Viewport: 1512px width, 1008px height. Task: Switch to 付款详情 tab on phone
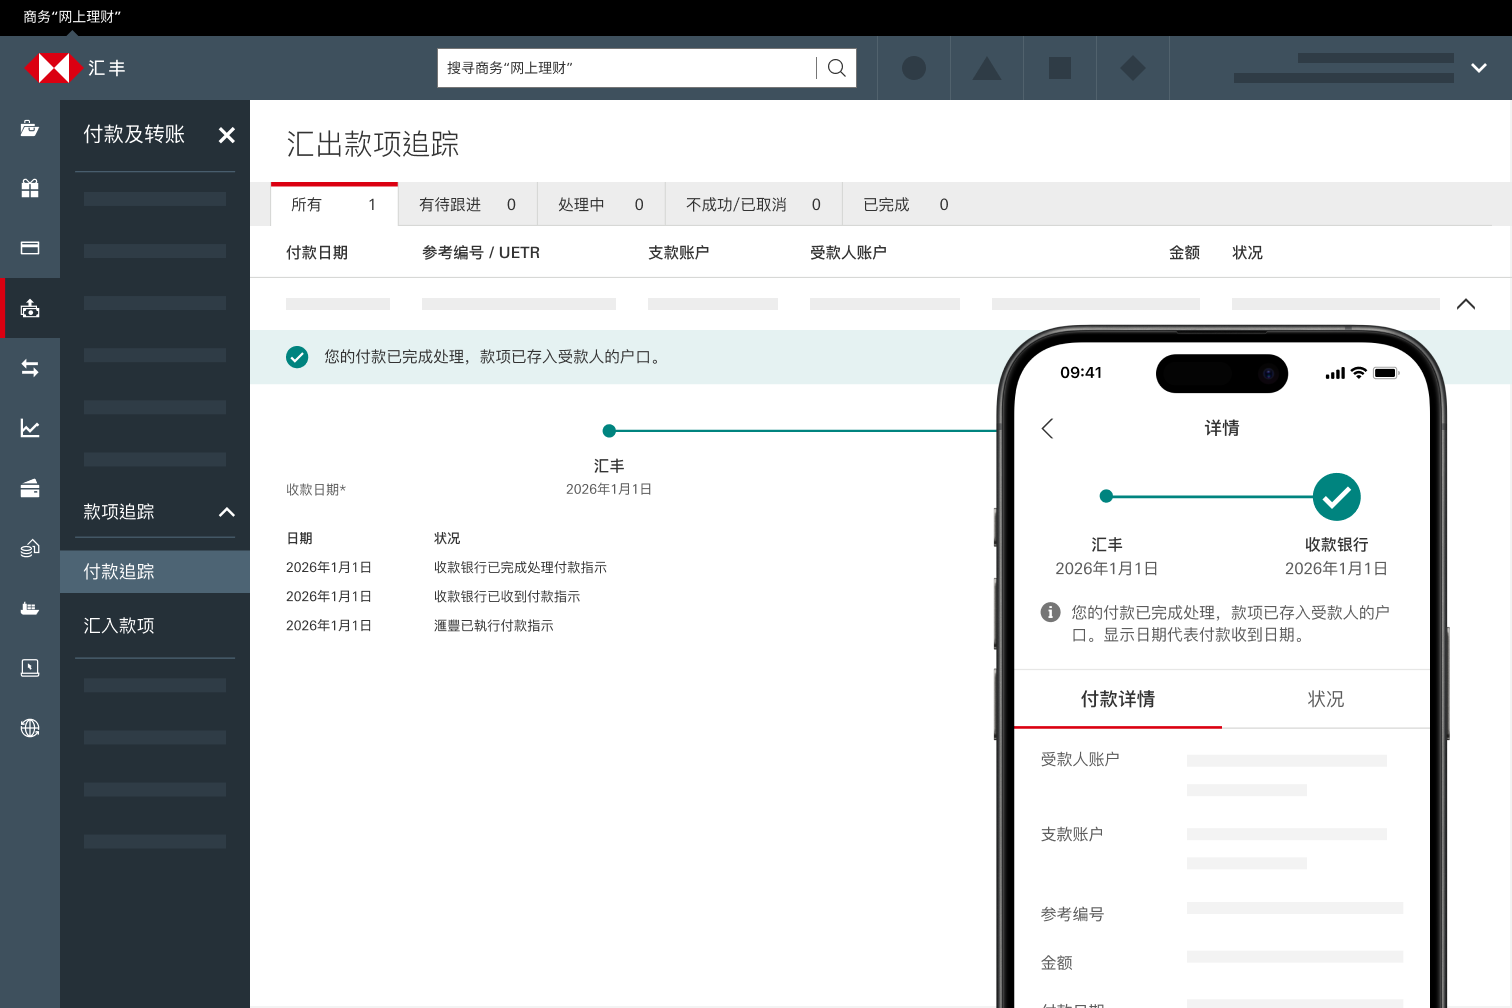click(1118, 699)
